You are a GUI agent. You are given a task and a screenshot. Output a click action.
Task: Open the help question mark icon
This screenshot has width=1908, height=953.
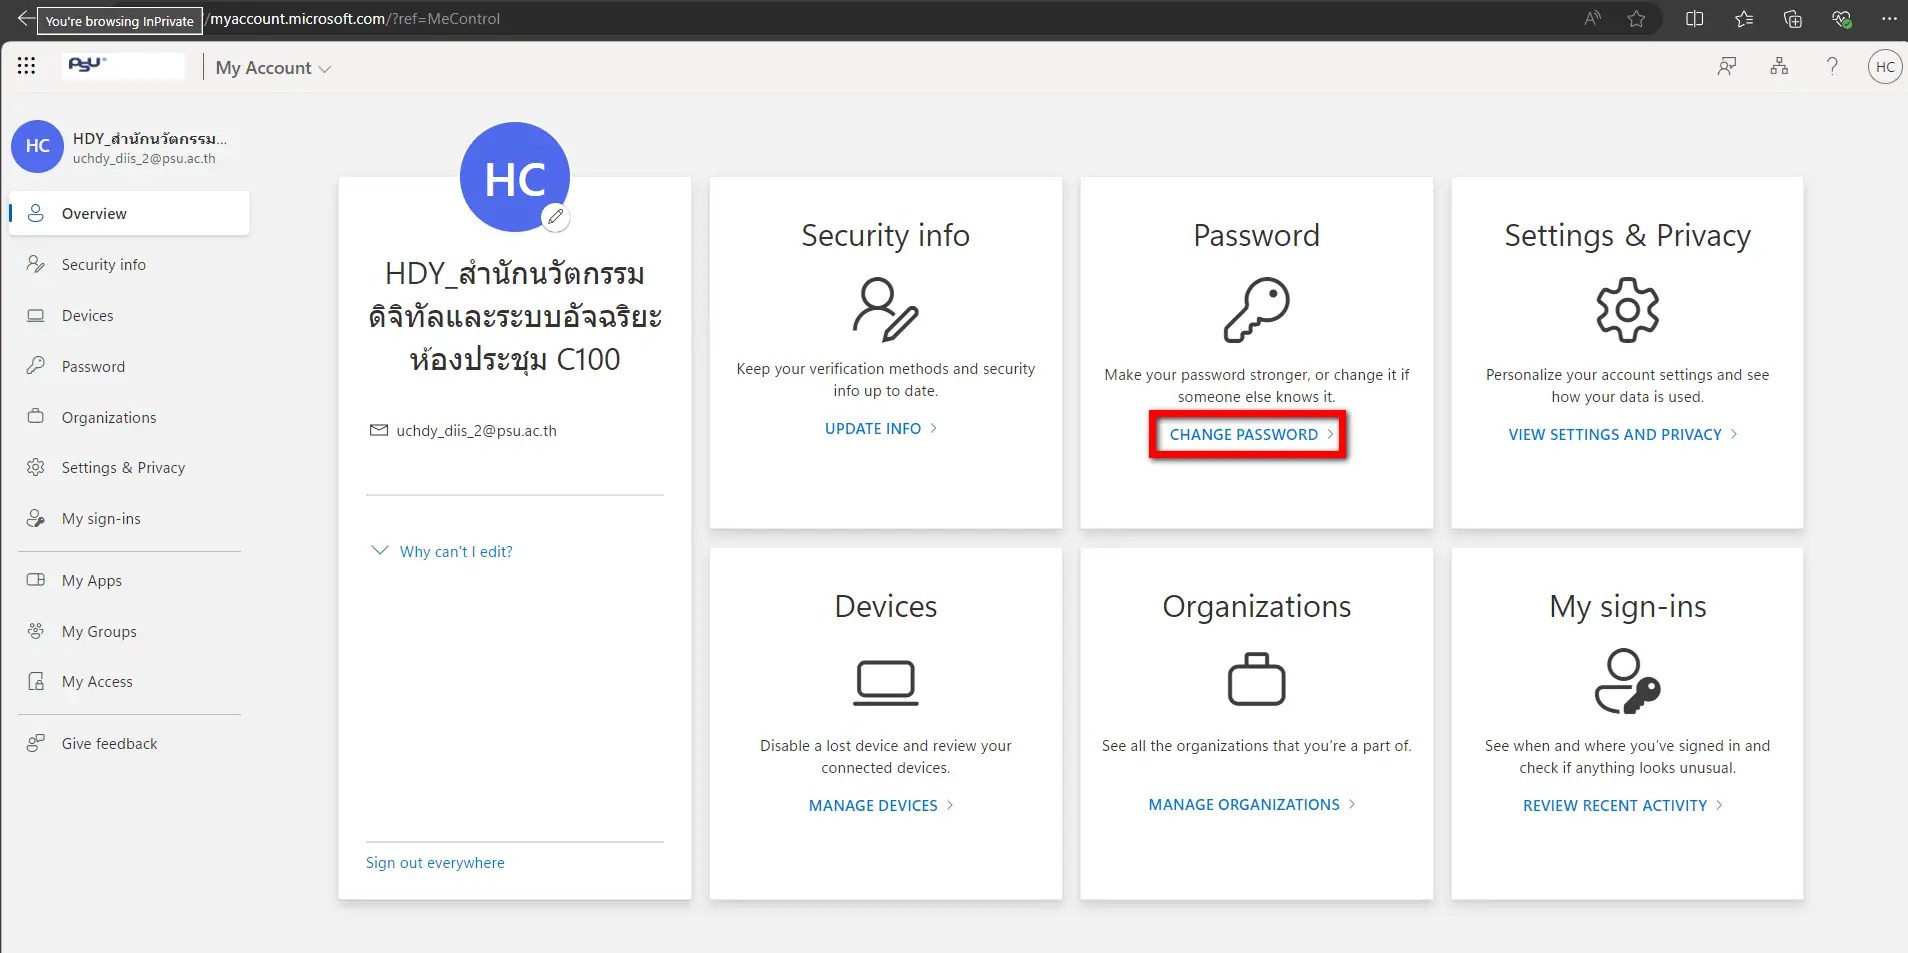1832,67
